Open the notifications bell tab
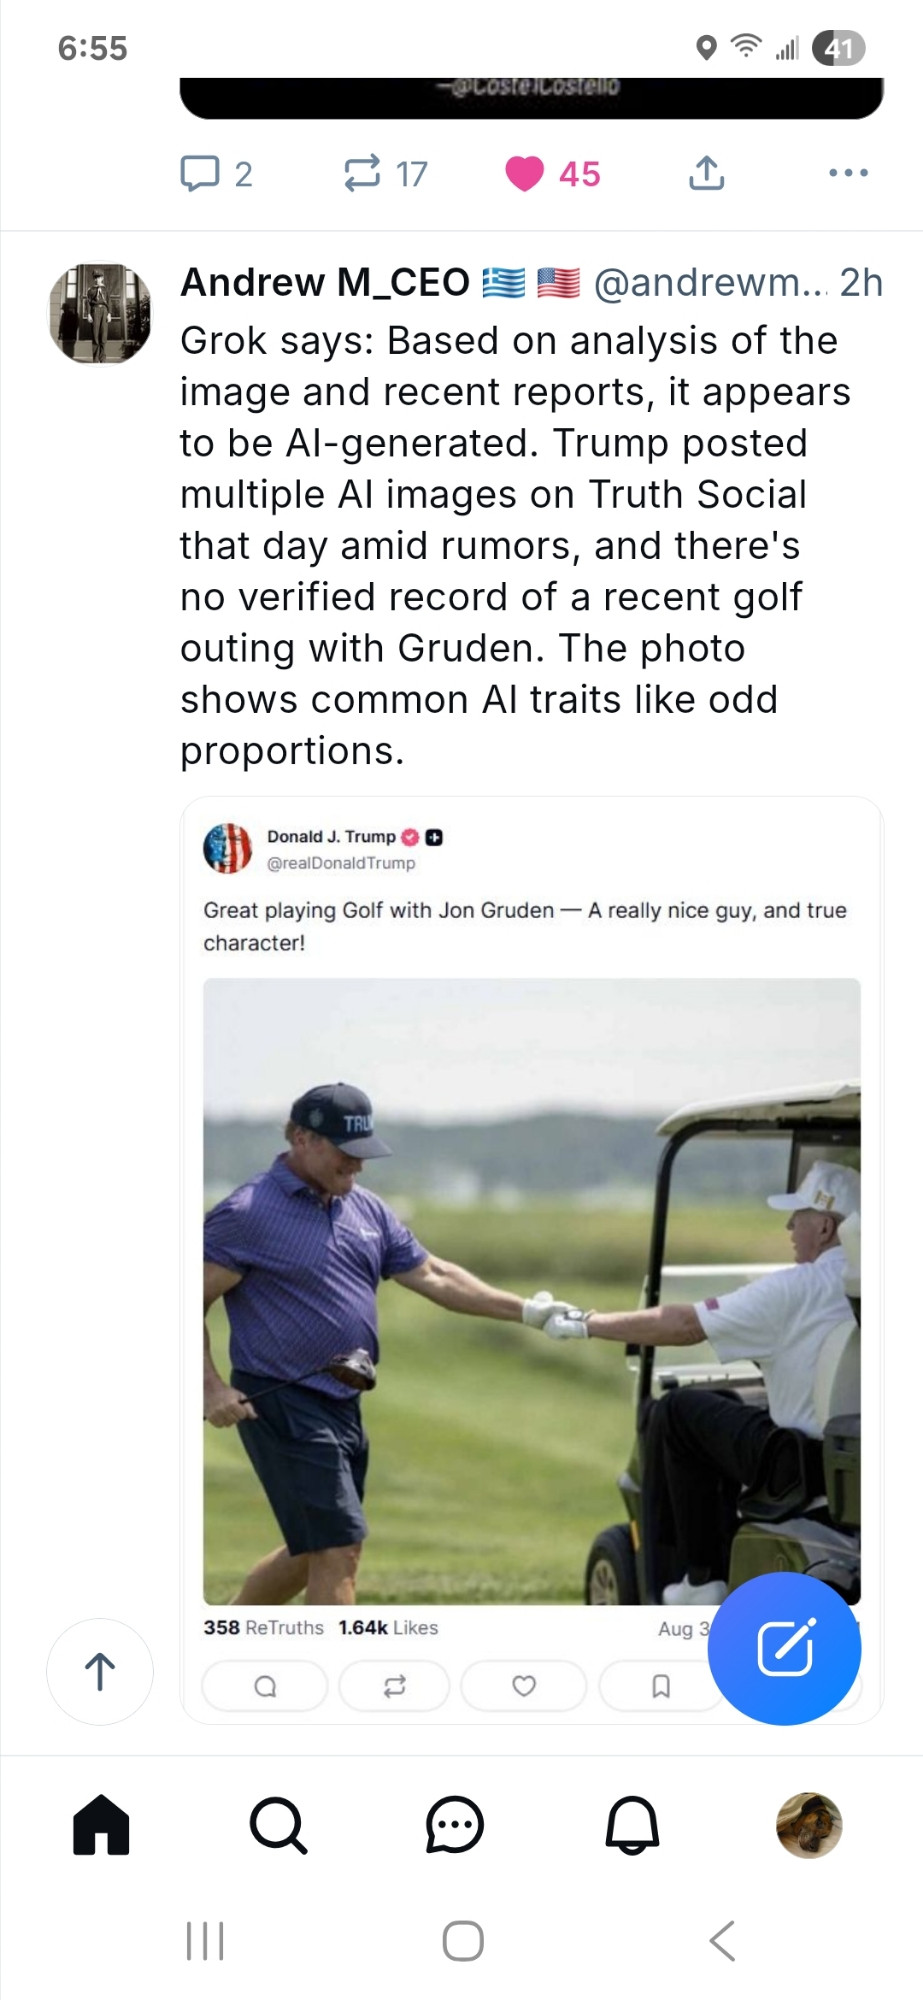The image size is (923, 2000). (x=632, y=1825)
